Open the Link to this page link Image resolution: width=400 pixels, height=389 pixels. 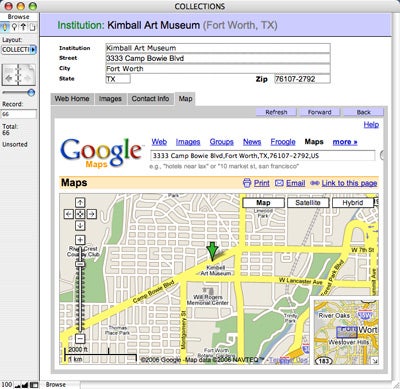pyautogui.click(x=349, y=183)
